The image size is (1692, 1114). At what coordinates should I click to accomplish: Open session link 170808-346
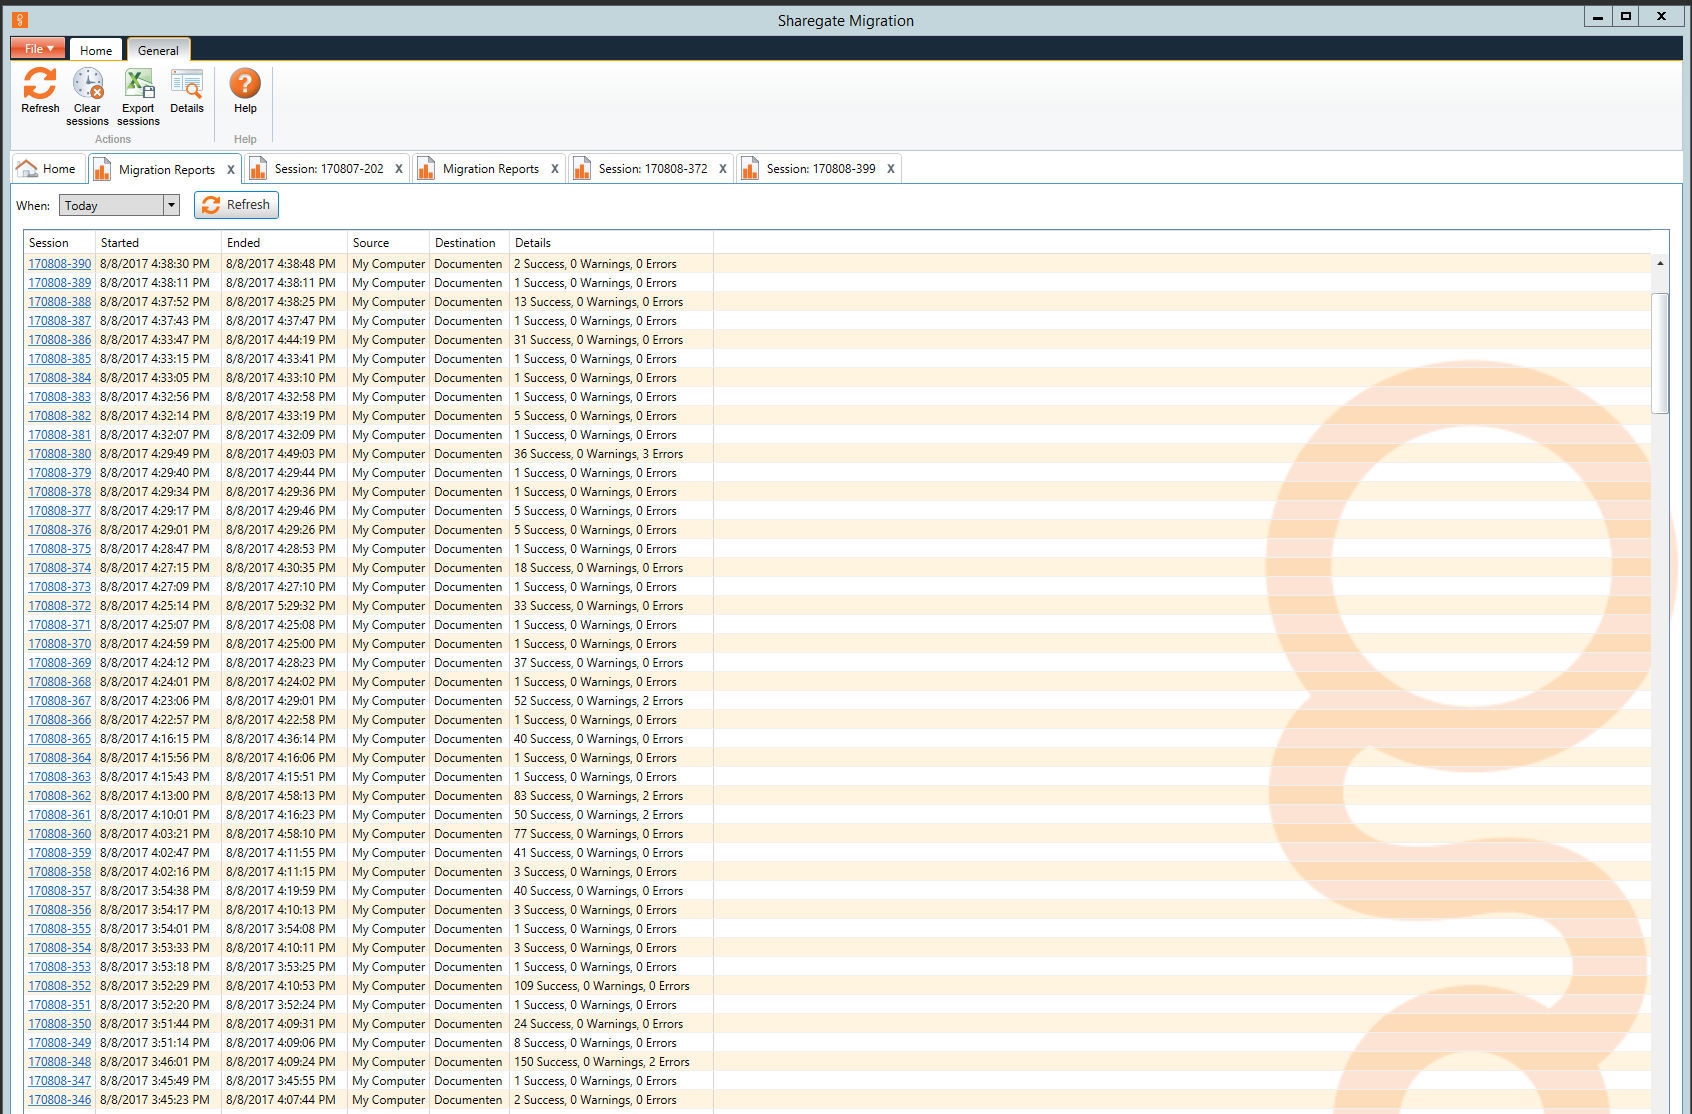59,1100
